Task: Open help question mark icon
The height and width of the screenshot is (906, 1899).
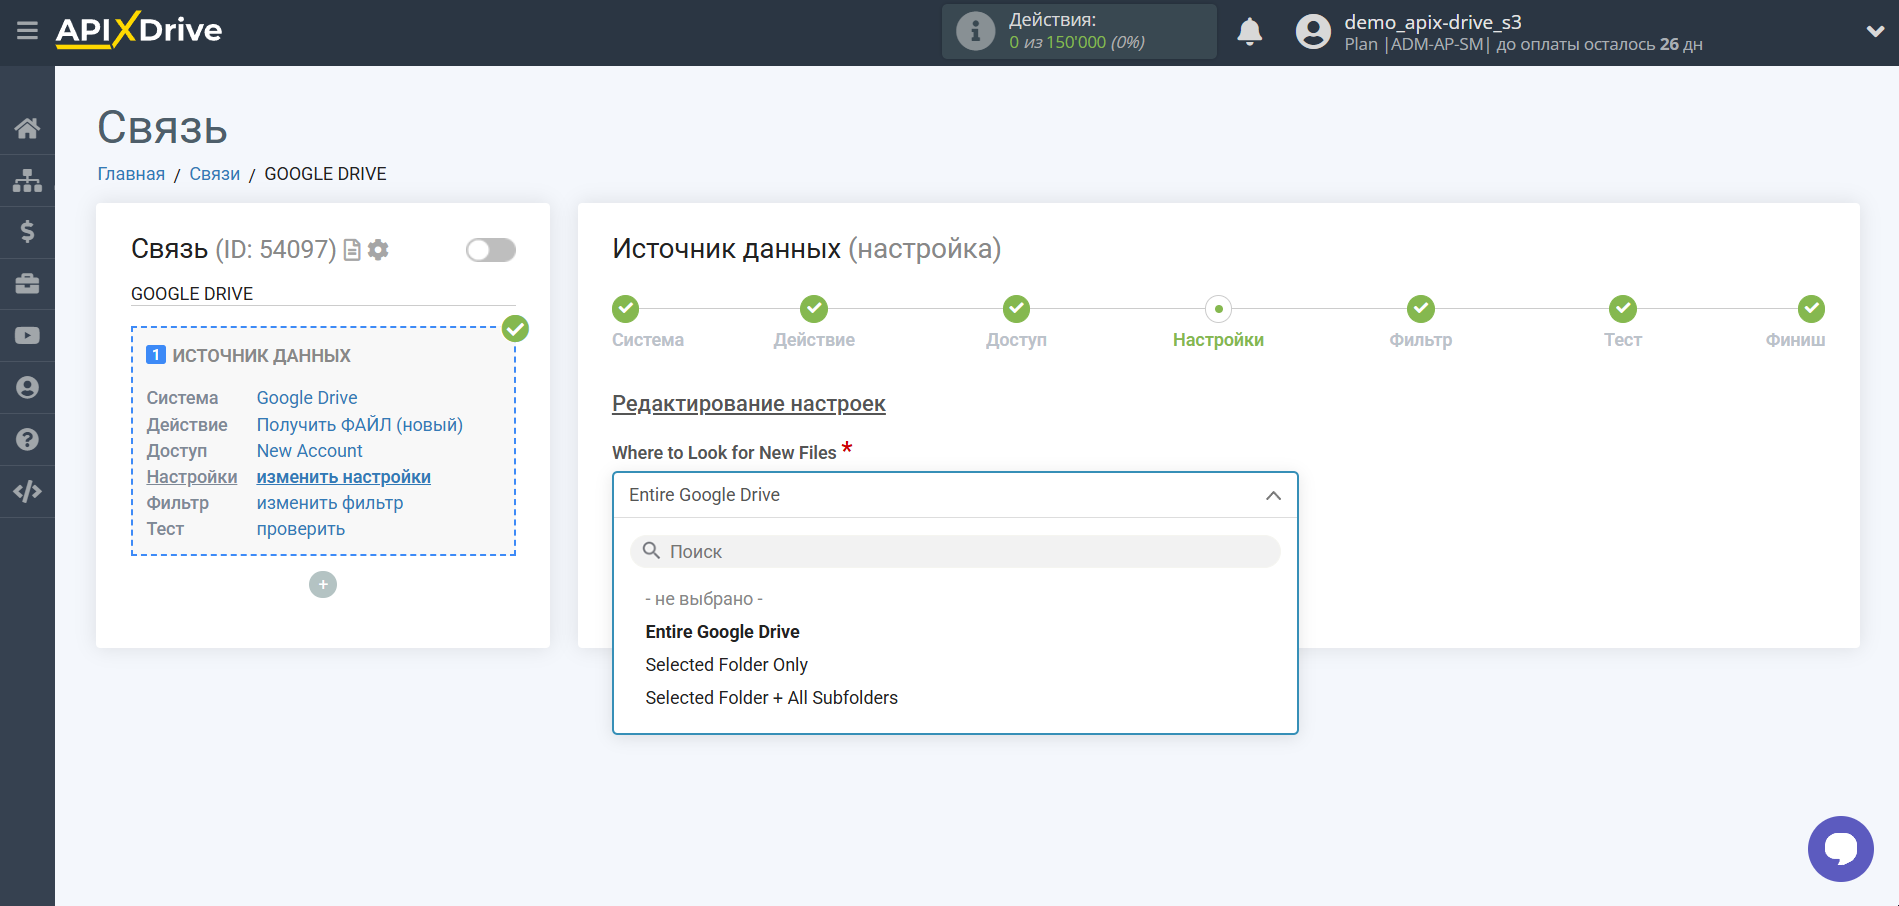Action: click(x=27, y=440)
